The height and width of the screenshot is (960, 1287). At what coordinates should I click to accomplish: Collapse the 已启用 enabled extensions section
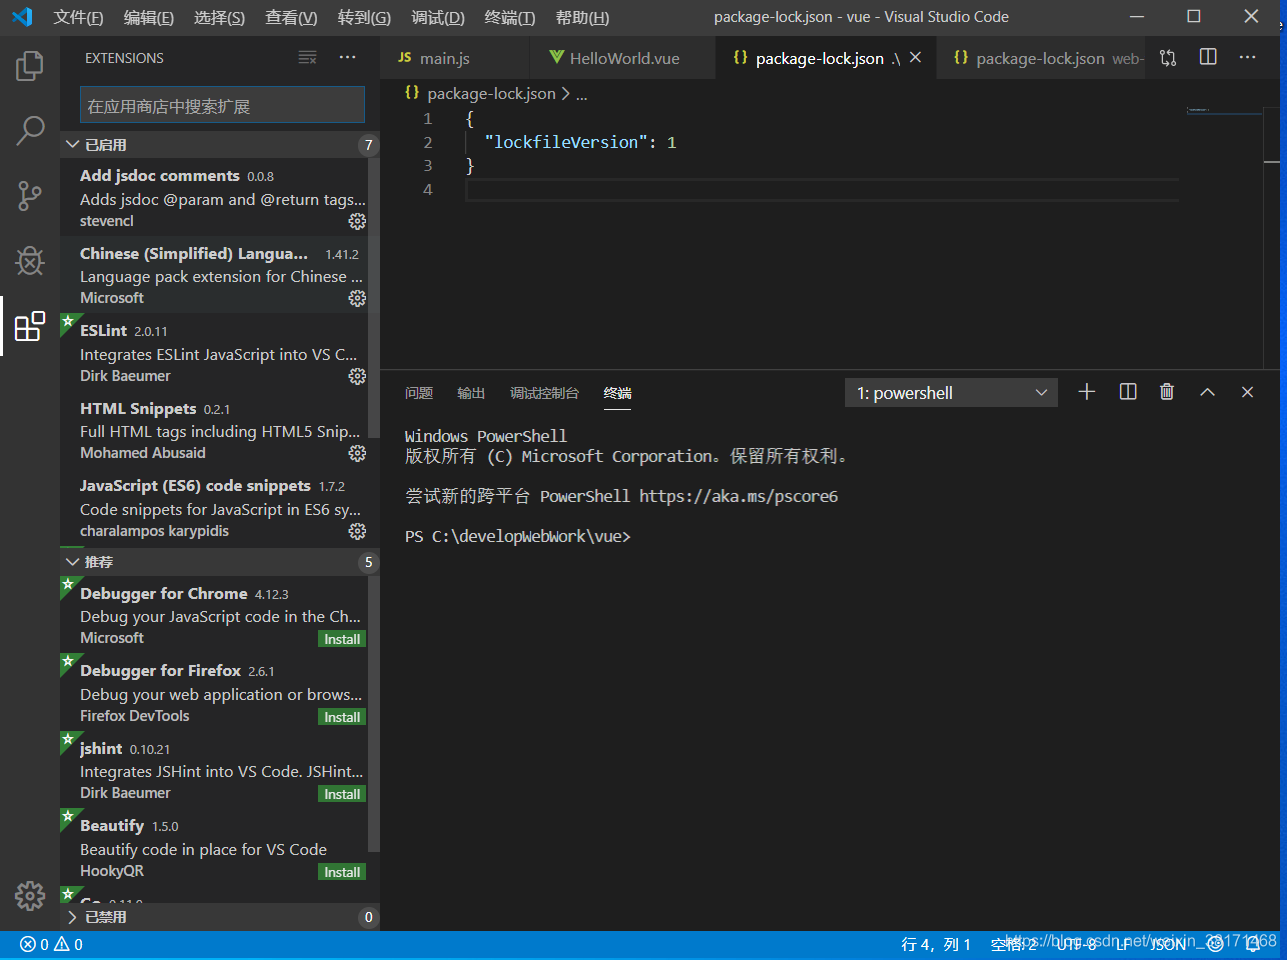(x=220, y=145)
